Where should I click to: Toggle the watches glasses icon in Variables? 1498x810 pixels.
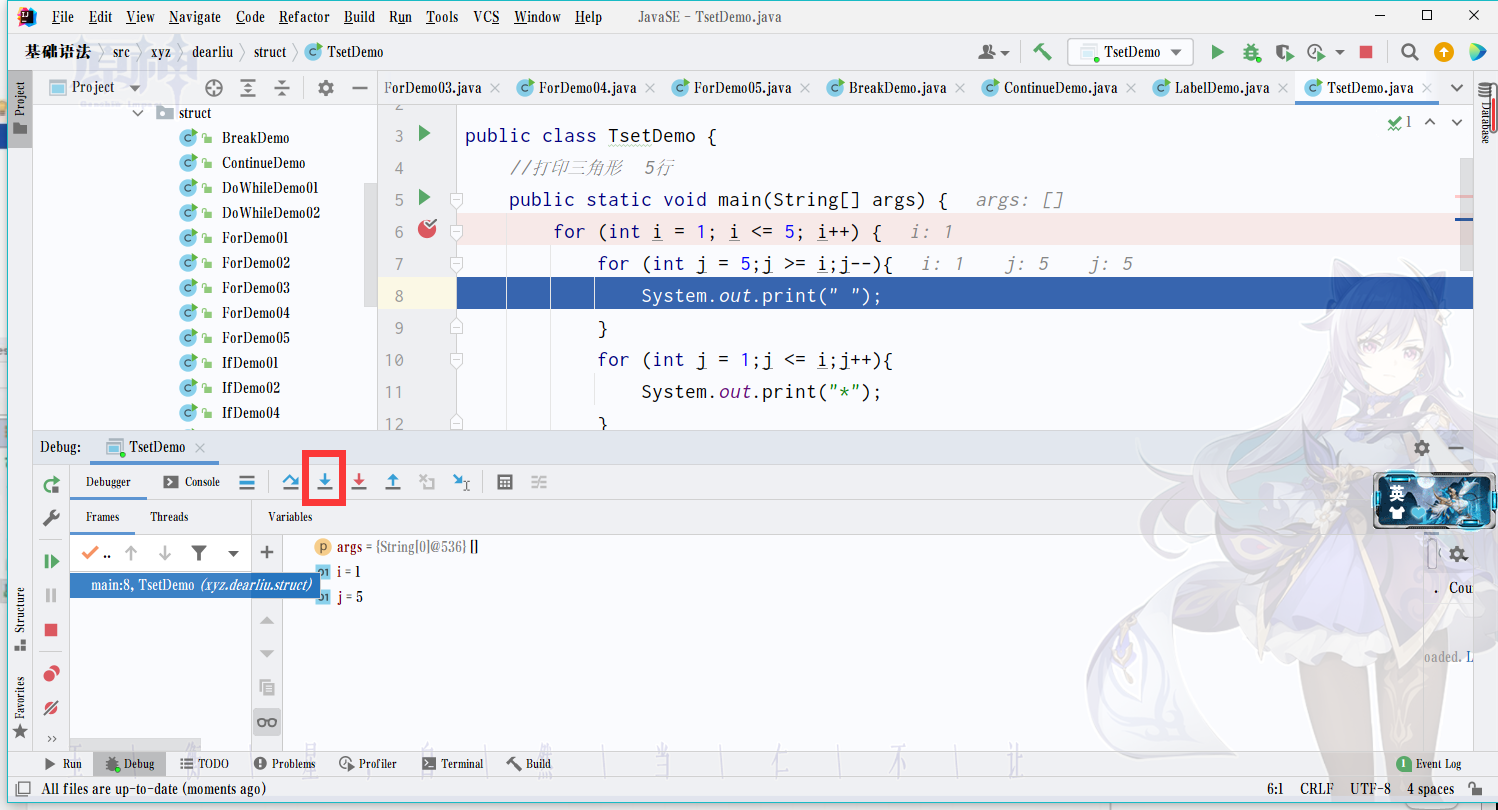pyautogui.click(x=267, y=722)
